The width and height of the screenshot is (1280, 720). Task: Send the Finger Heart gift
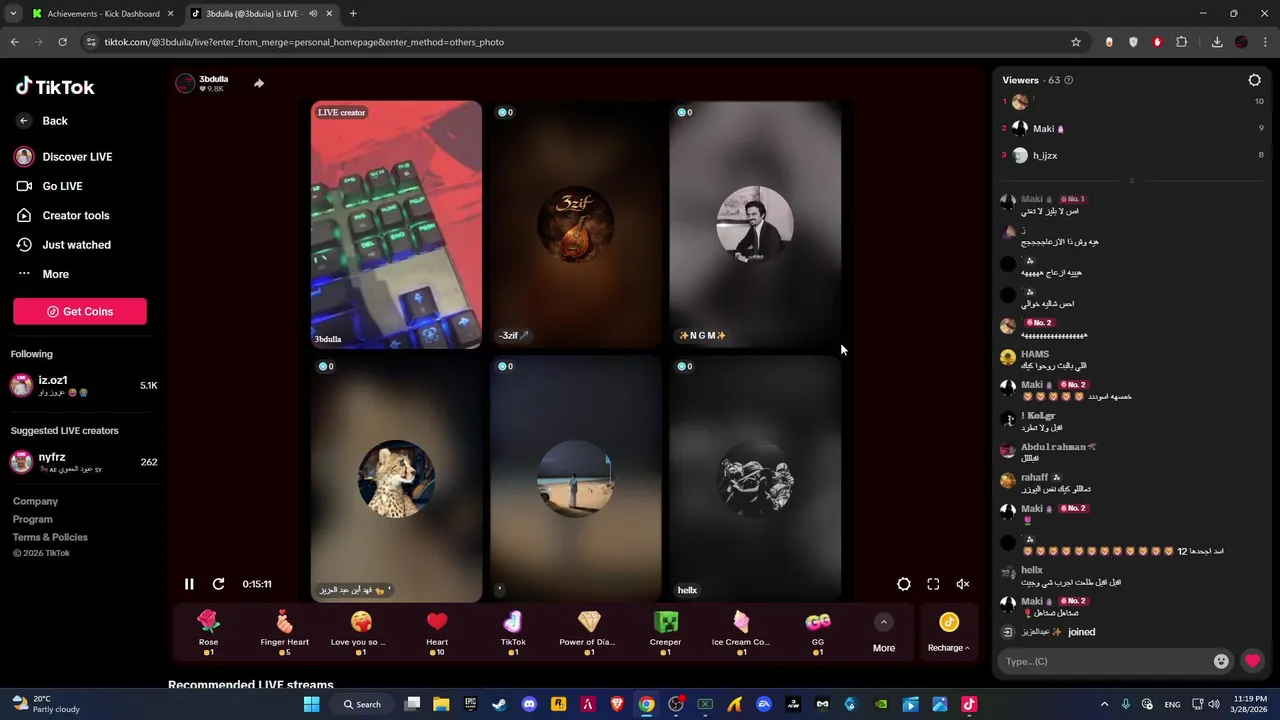pos(285,633)
